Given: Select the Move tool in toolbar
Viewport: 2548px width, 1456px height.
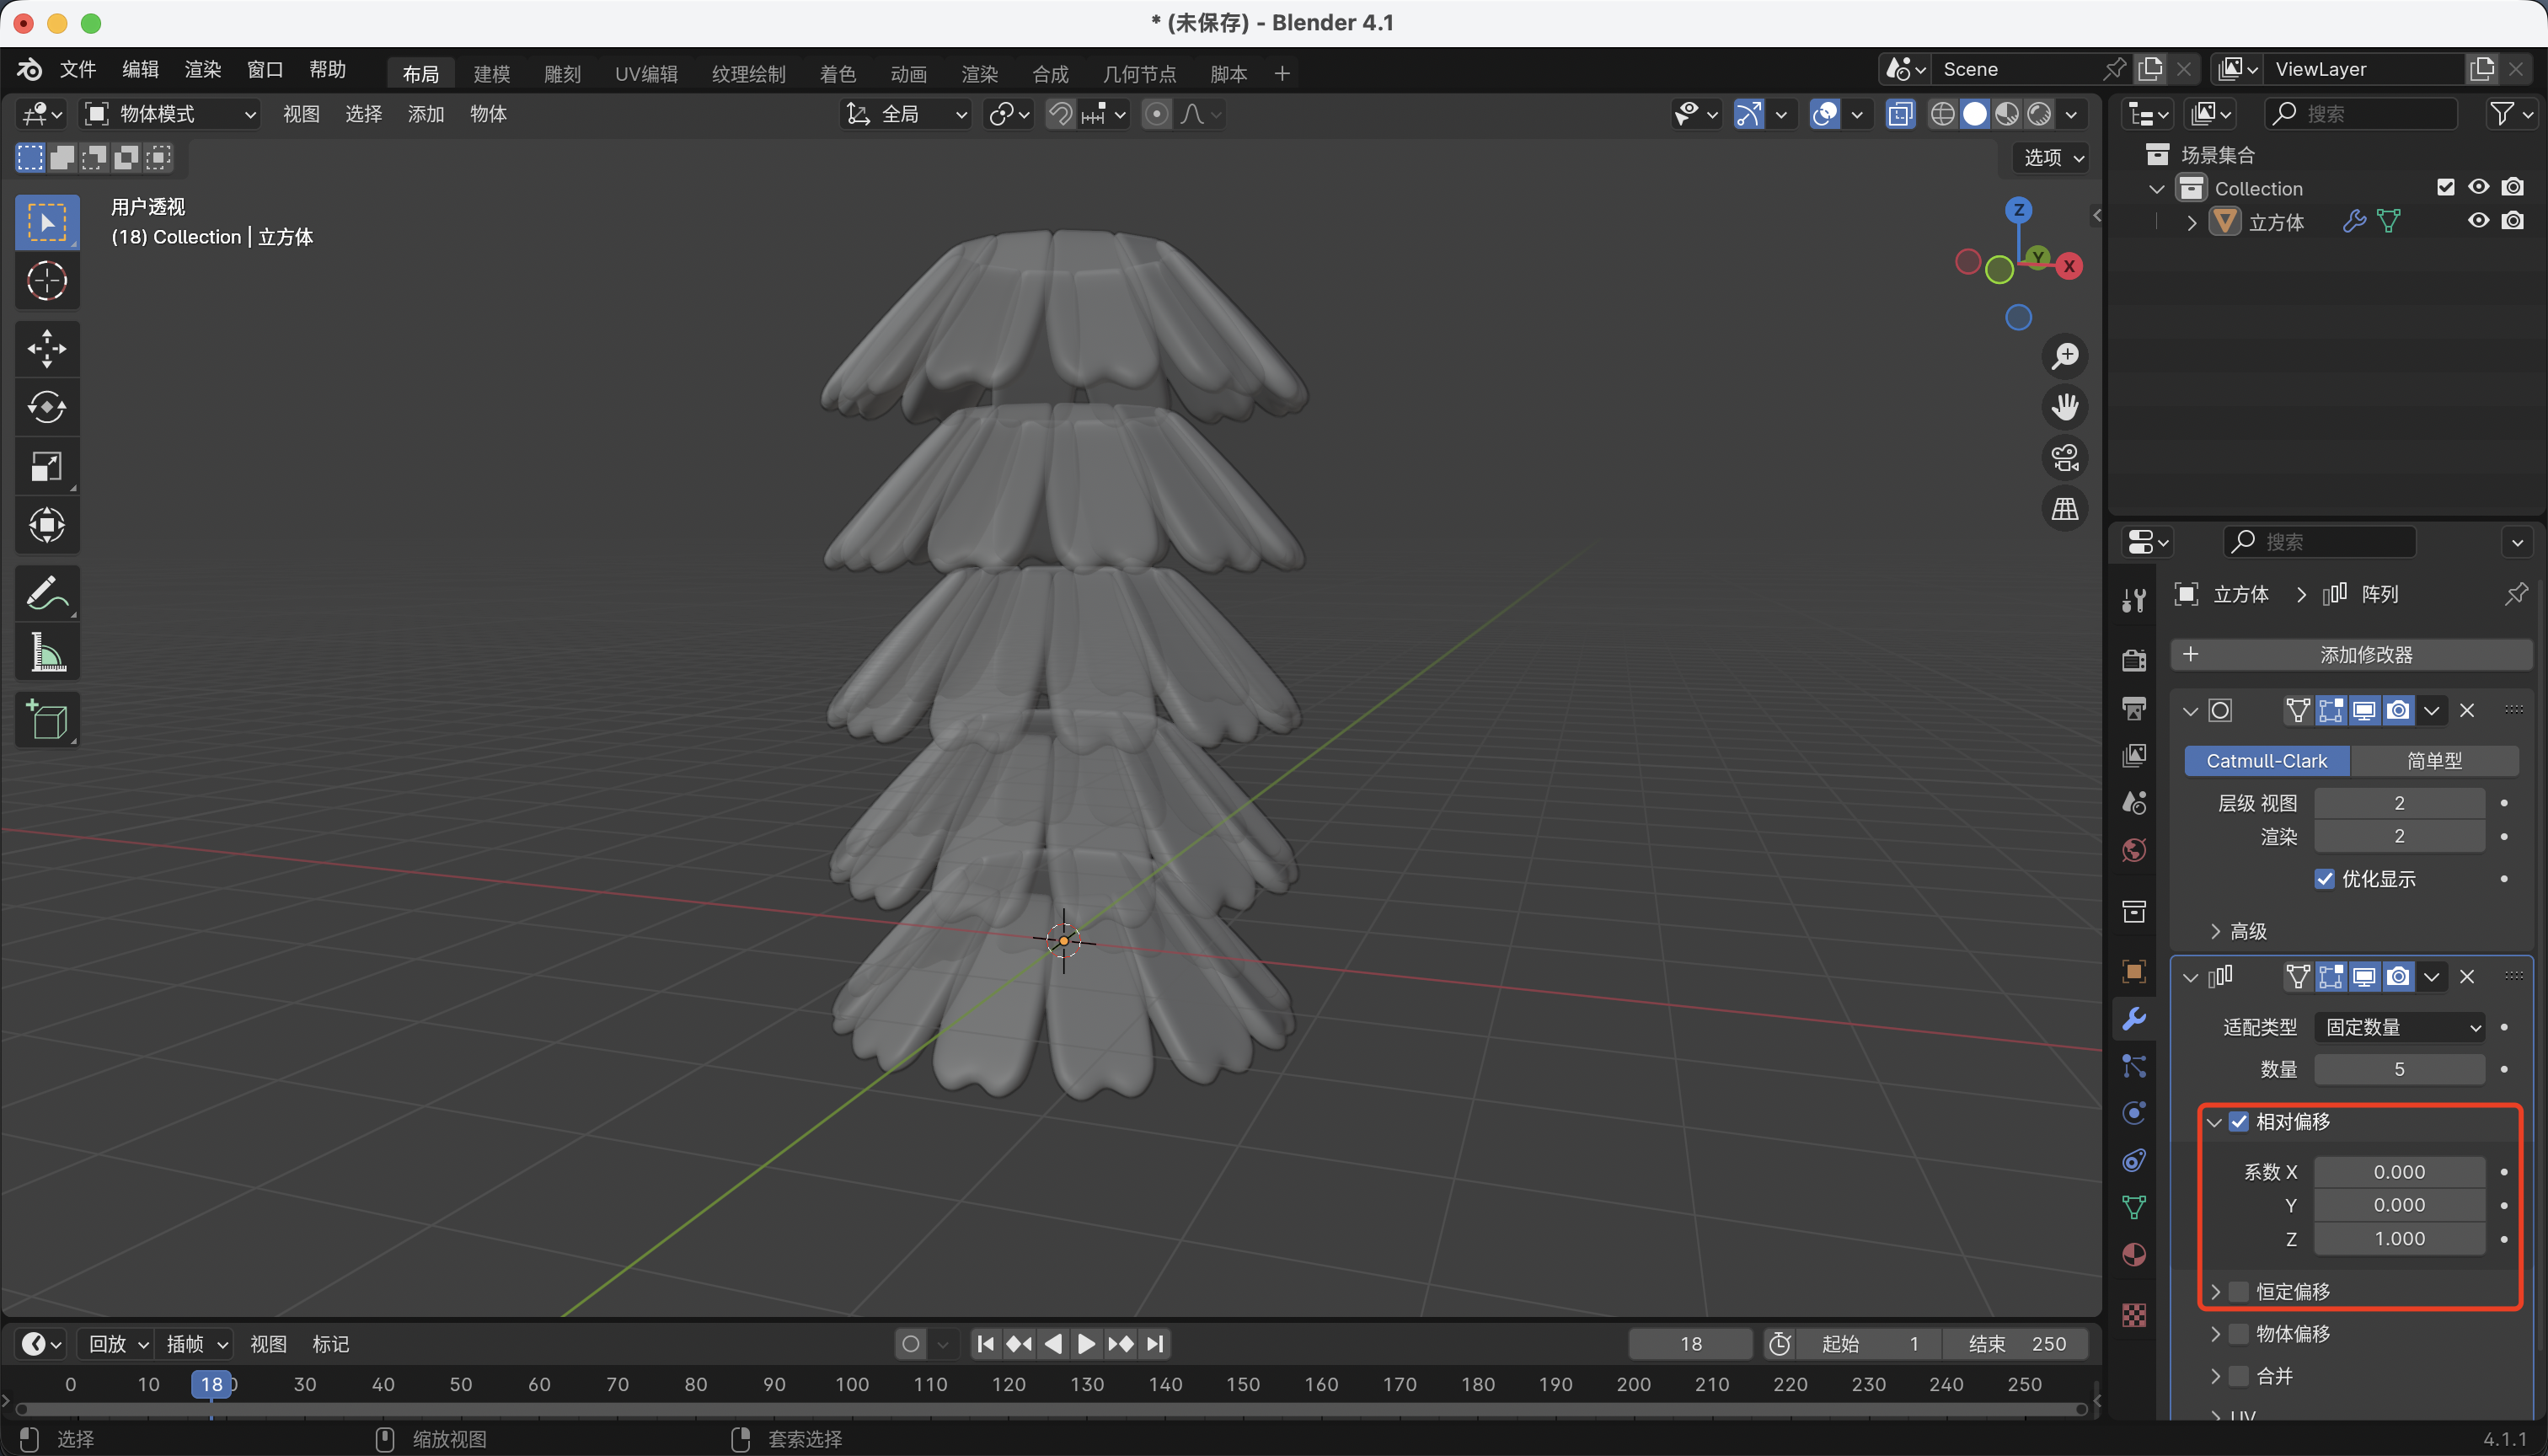Looking at the screenshot, I should (x=46, y=348).
